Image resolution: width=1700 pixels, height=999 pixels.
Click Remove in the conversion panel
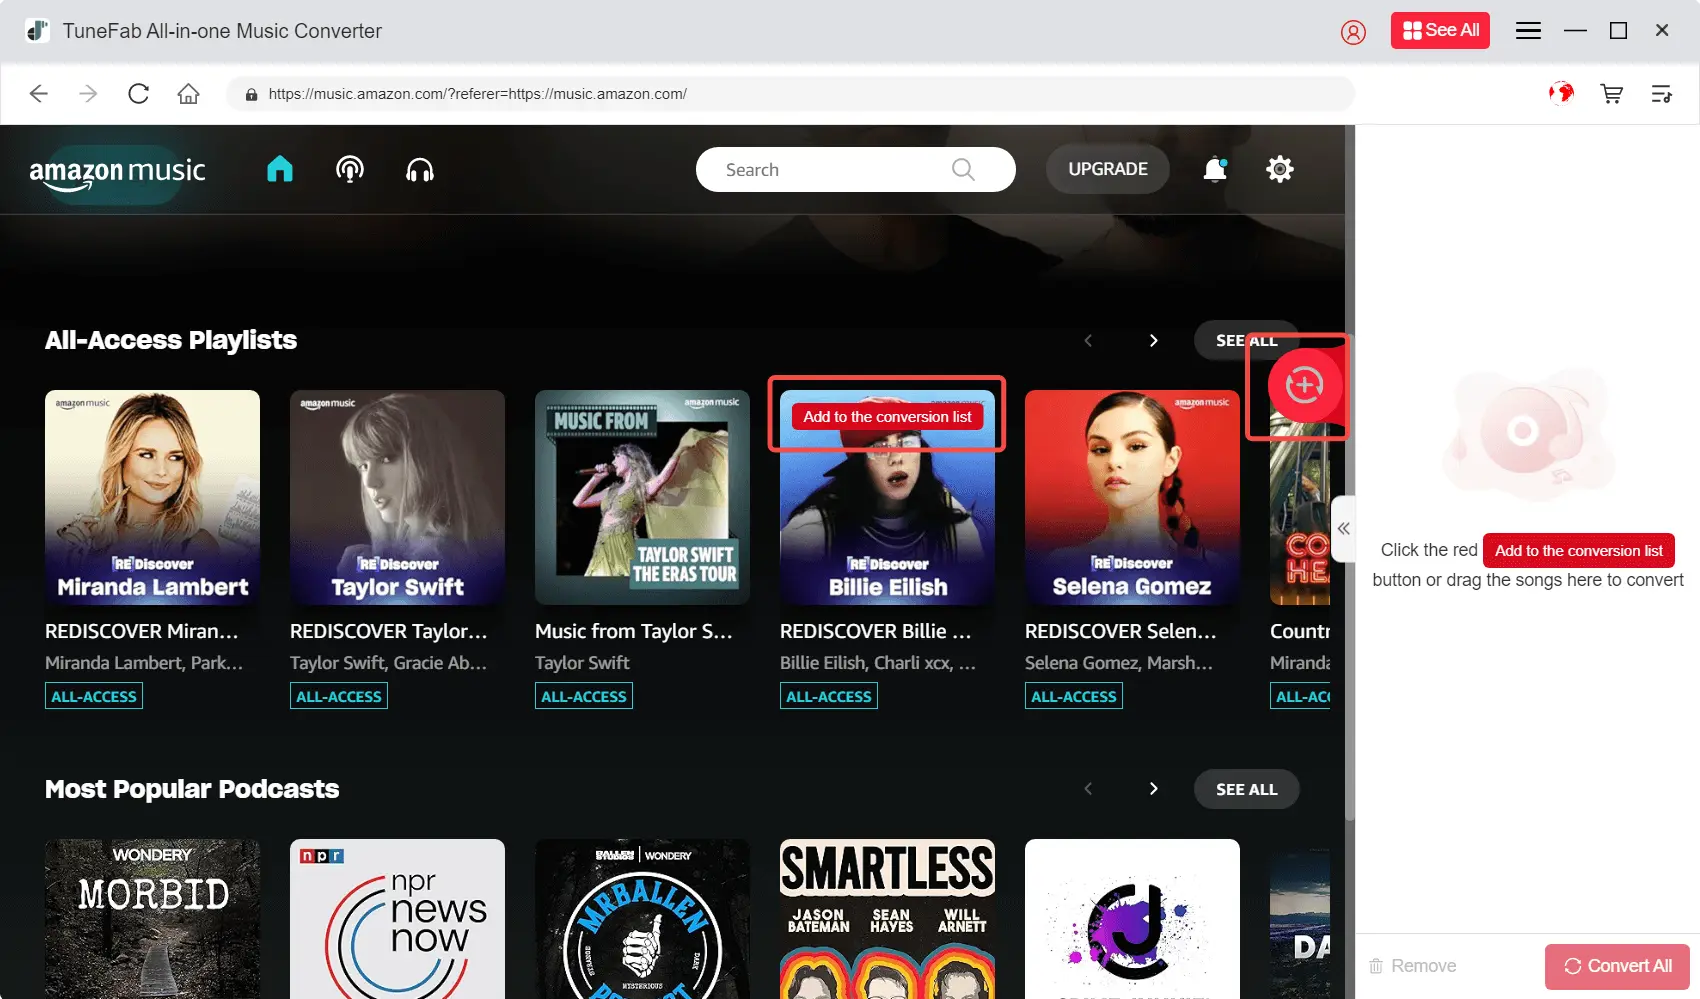(x=1413, y=966)
